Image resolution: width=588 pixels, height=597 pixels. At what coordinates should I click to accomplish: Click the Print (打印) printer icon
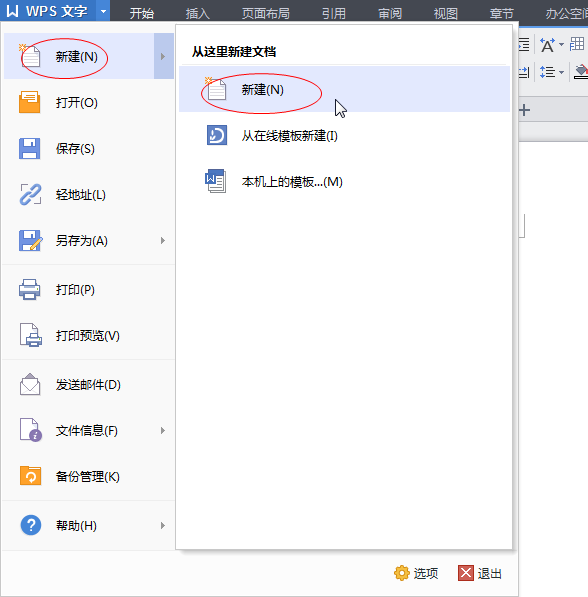point(30,290)
